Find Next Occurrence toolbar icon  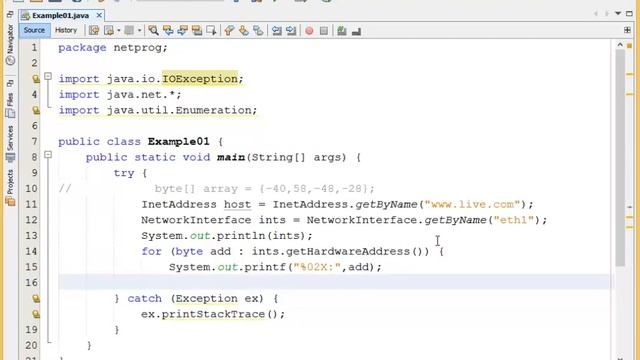pyautogui.click(x=182, y=31)
